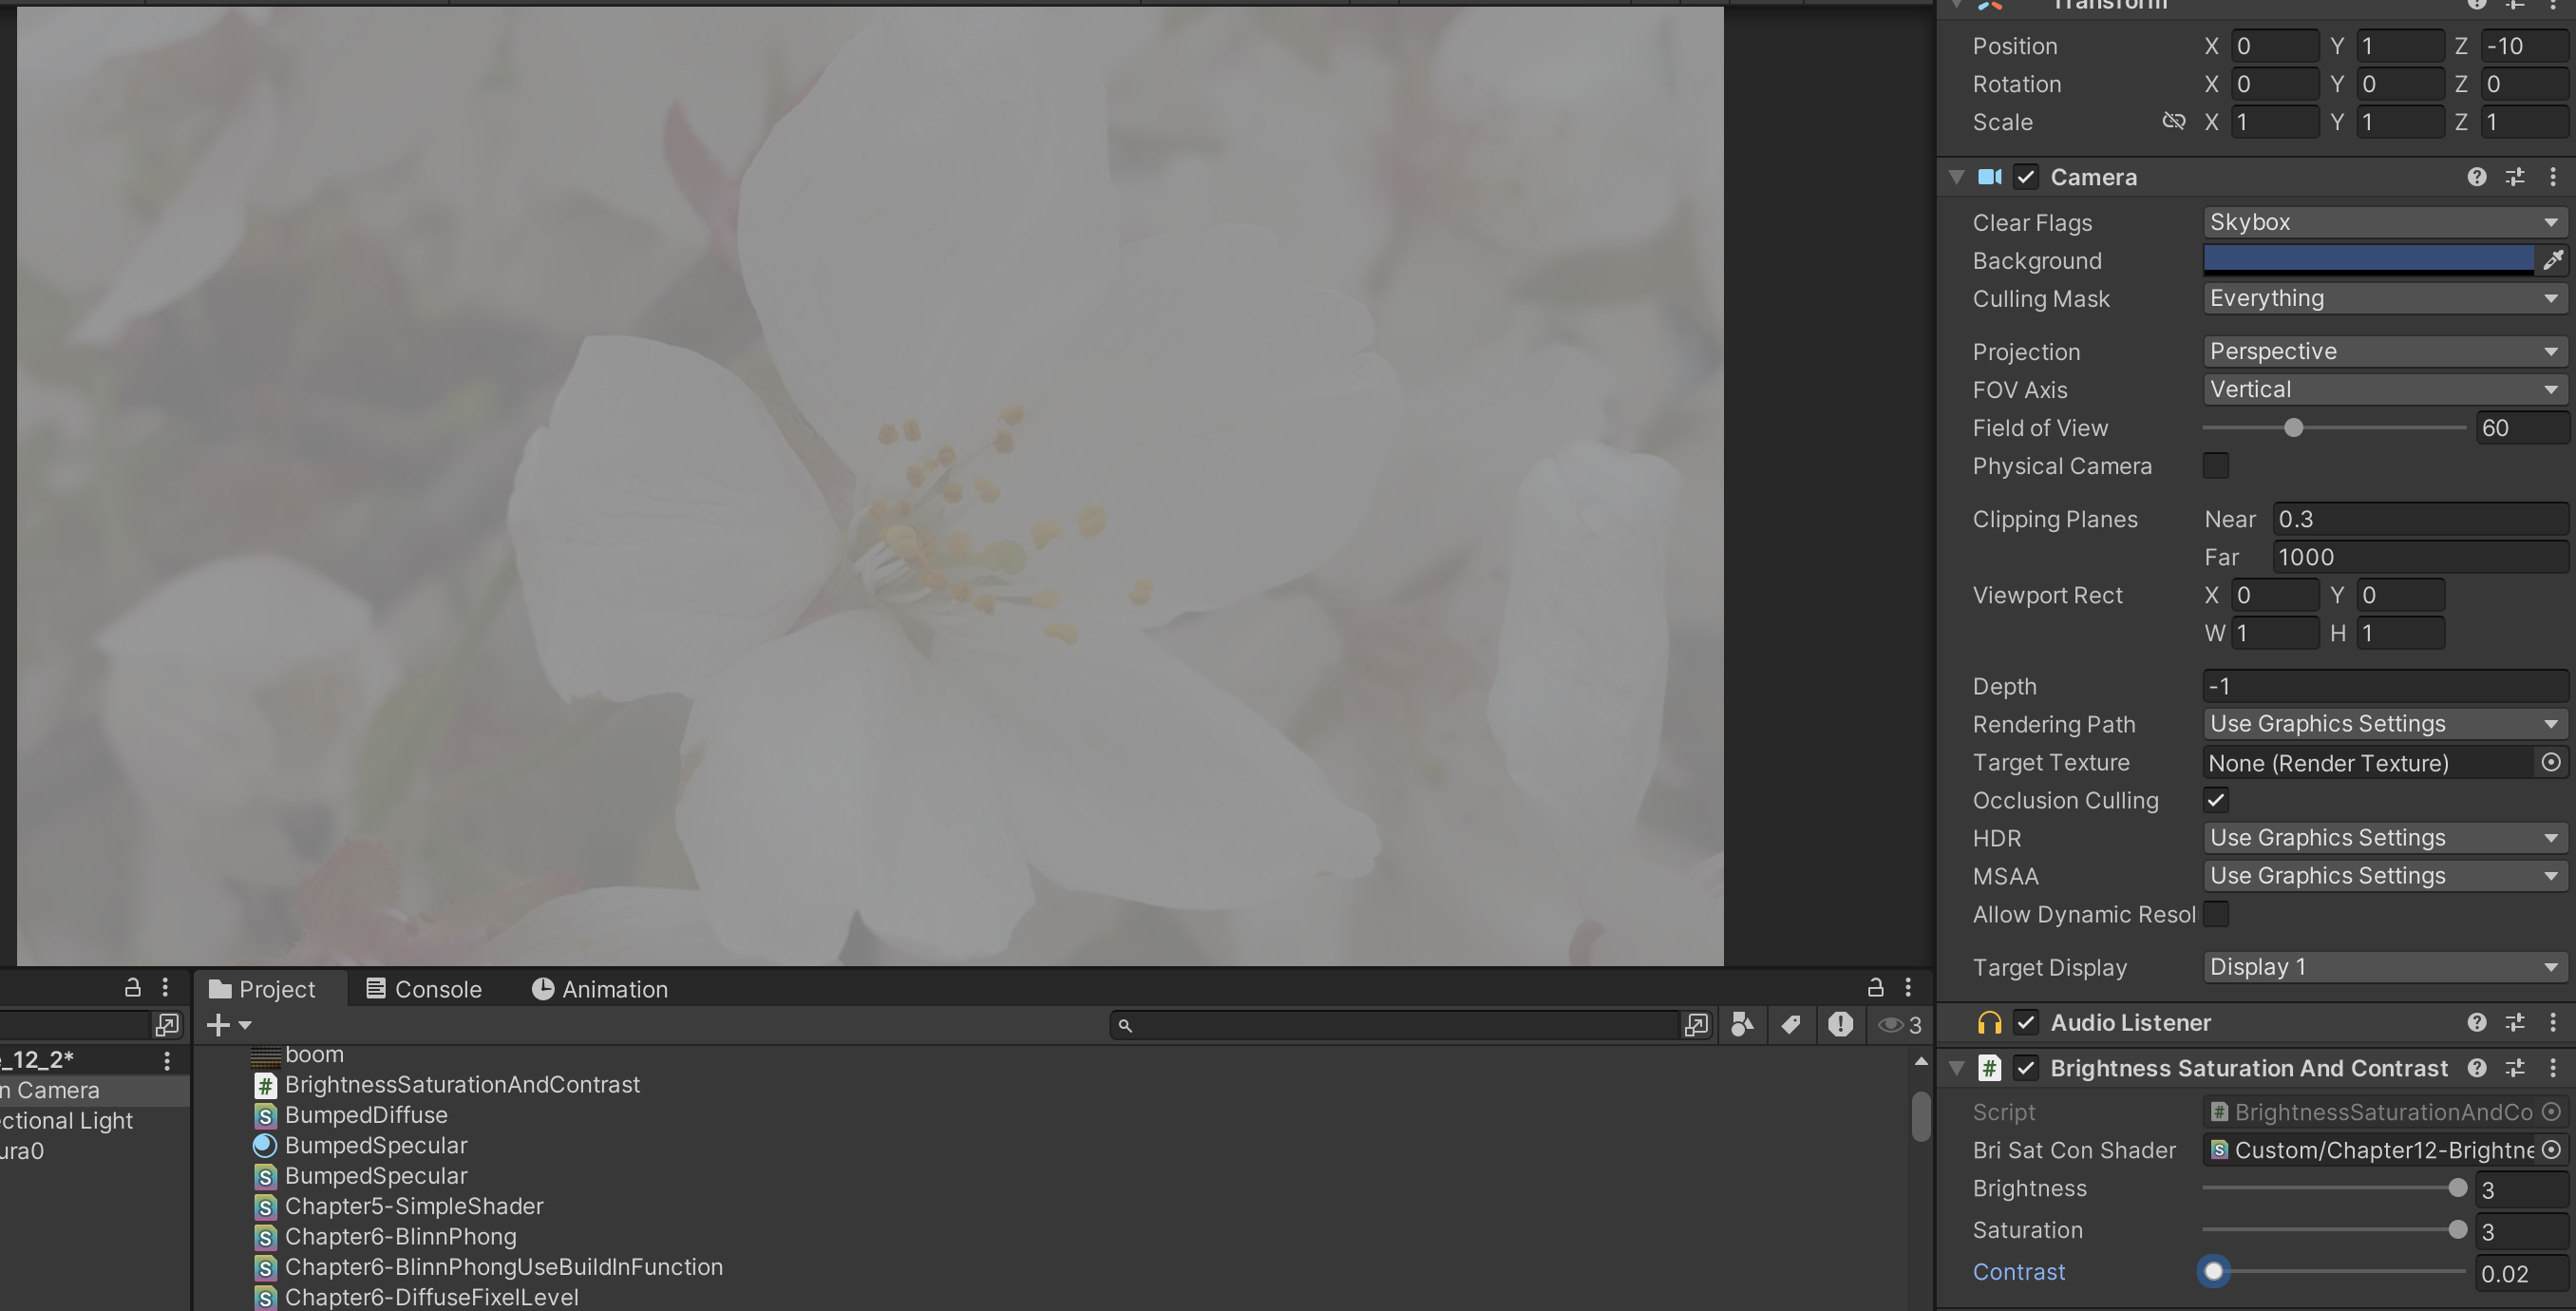The image size is (2576, 1311).
Task: Click Scale constrain proportions link icon
Action: pos(2173,122)
